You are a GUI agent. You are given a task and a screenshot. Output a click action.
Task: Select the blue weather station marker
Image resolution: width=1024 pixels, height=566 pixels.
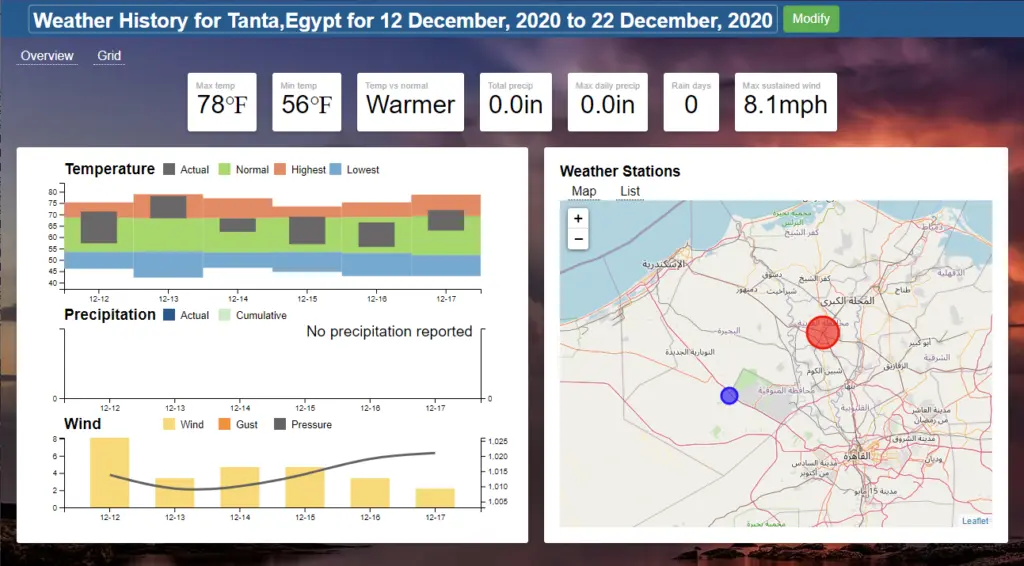729,396
